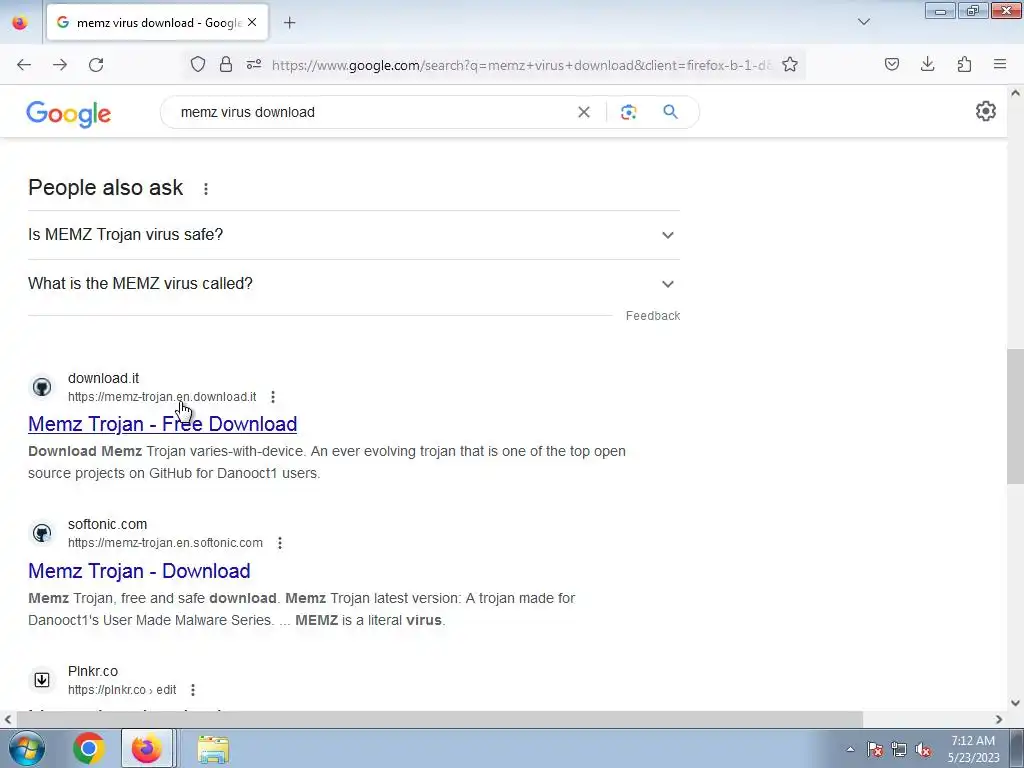
Task: Switch to the memz virus download tab
Action: click(157, 22)
